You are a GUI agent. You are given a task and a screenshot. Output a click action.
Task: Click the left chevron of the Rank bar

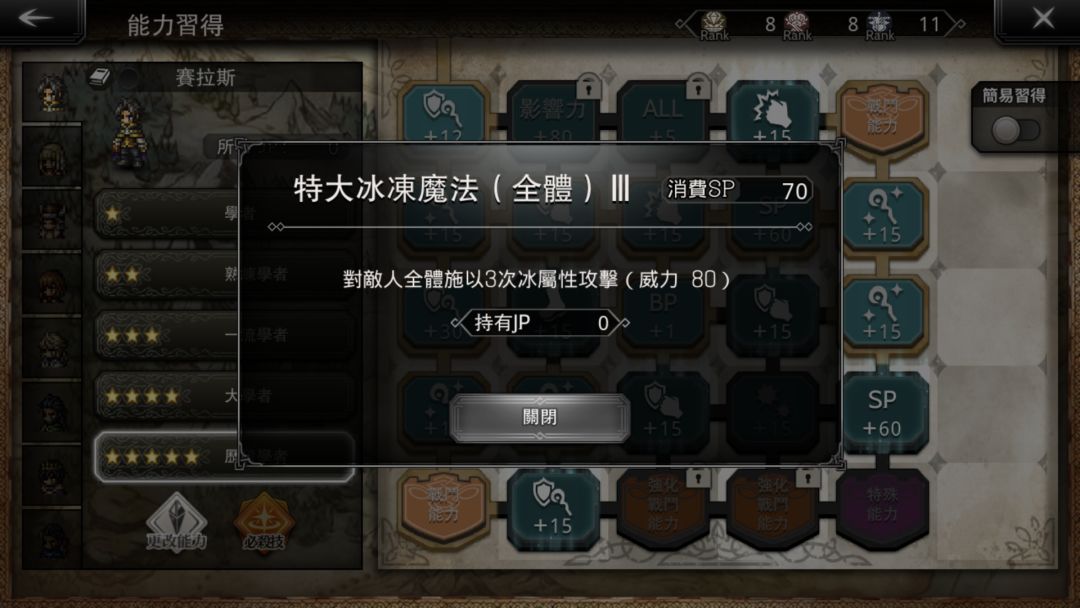683,24
